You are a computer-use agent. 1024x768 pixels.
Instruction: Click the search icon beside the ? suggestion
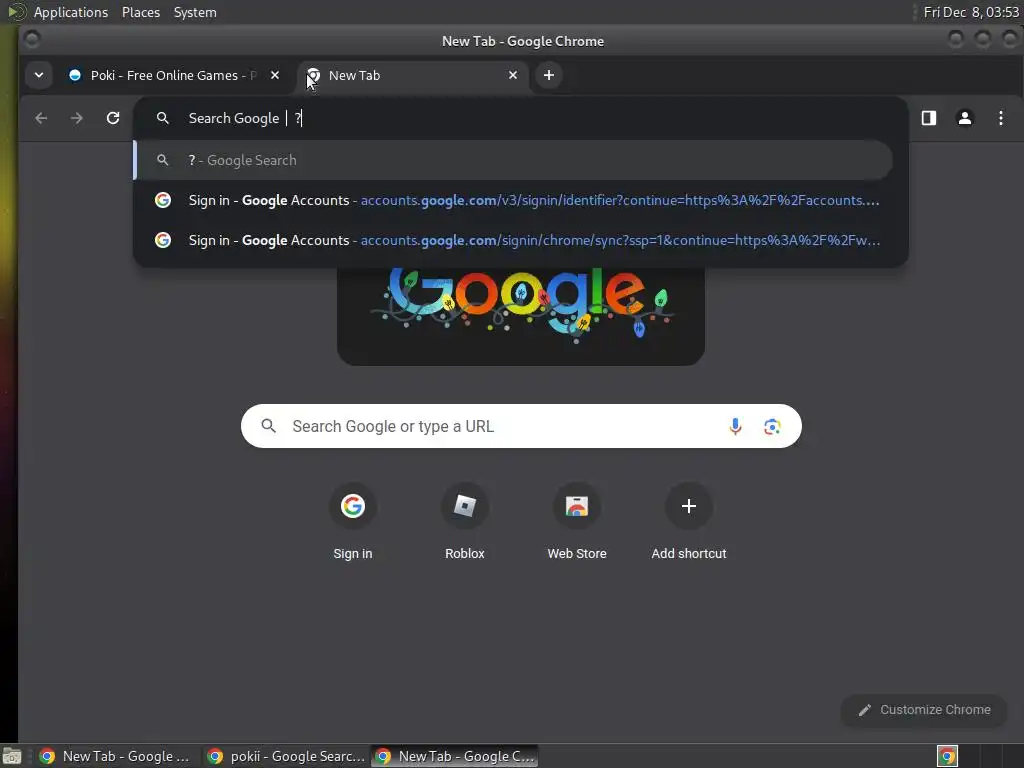click(x=163, y=160)
